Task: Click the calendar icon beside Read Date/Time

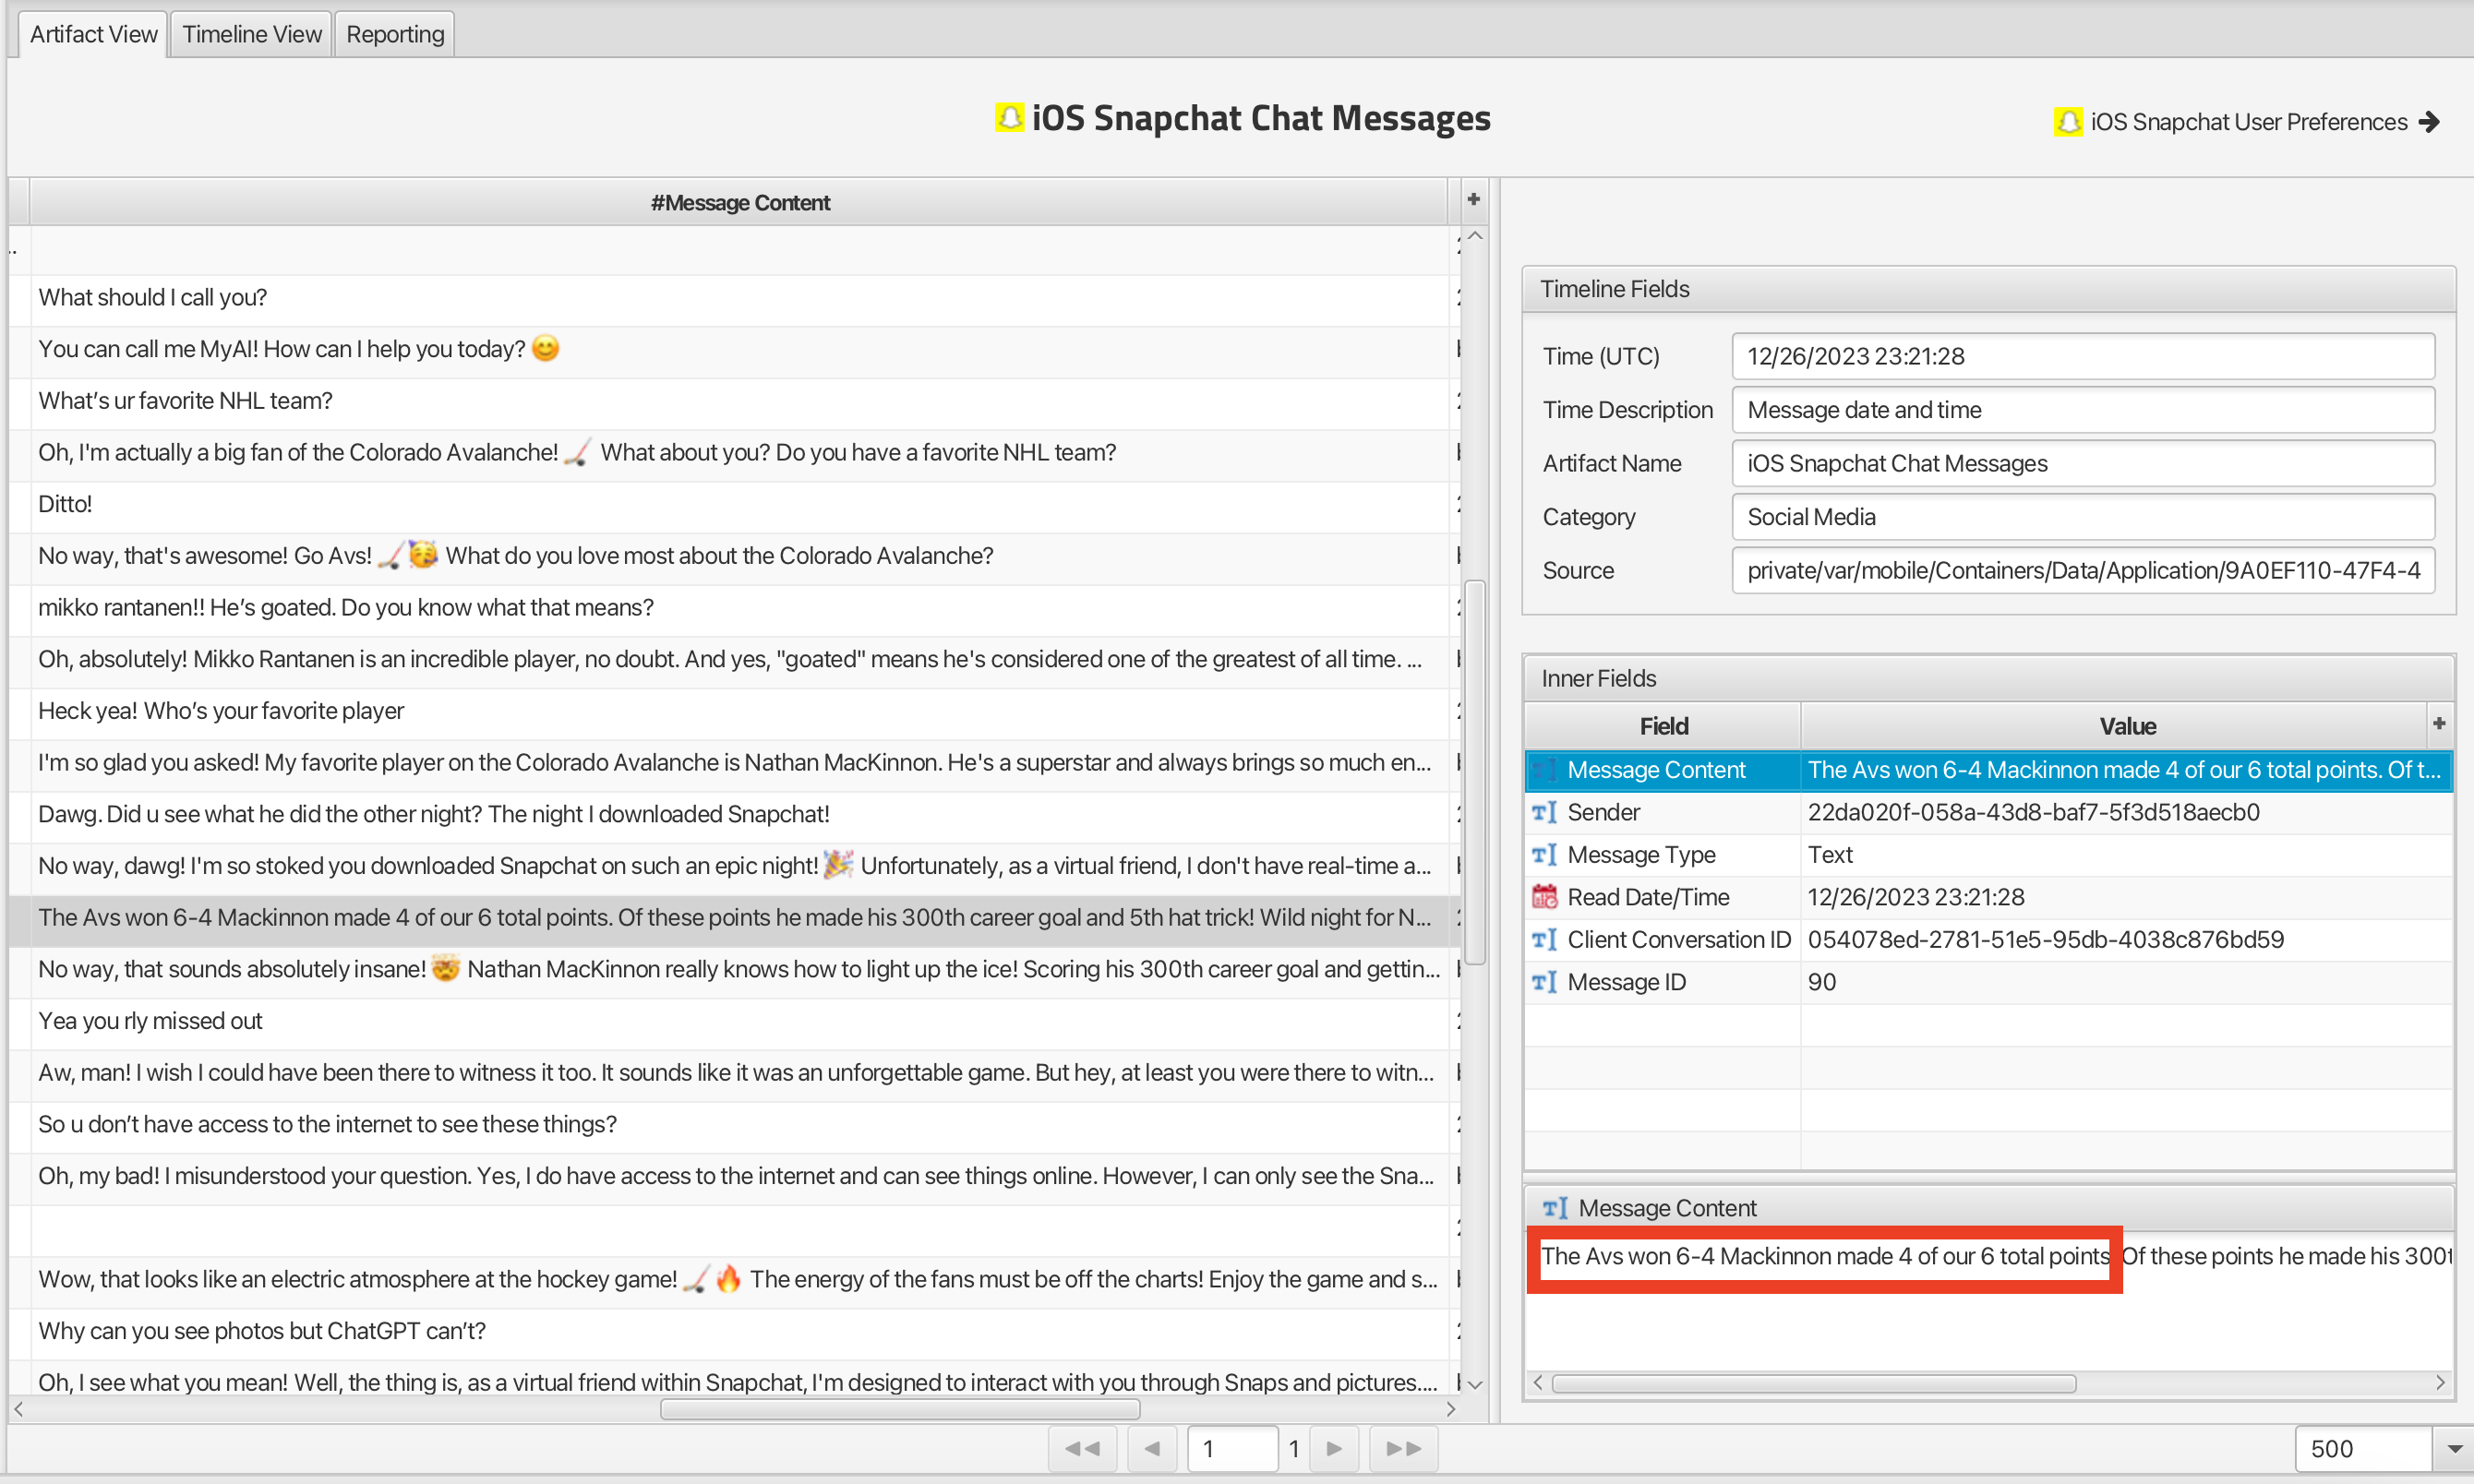Action: [x=1544, y=897]
